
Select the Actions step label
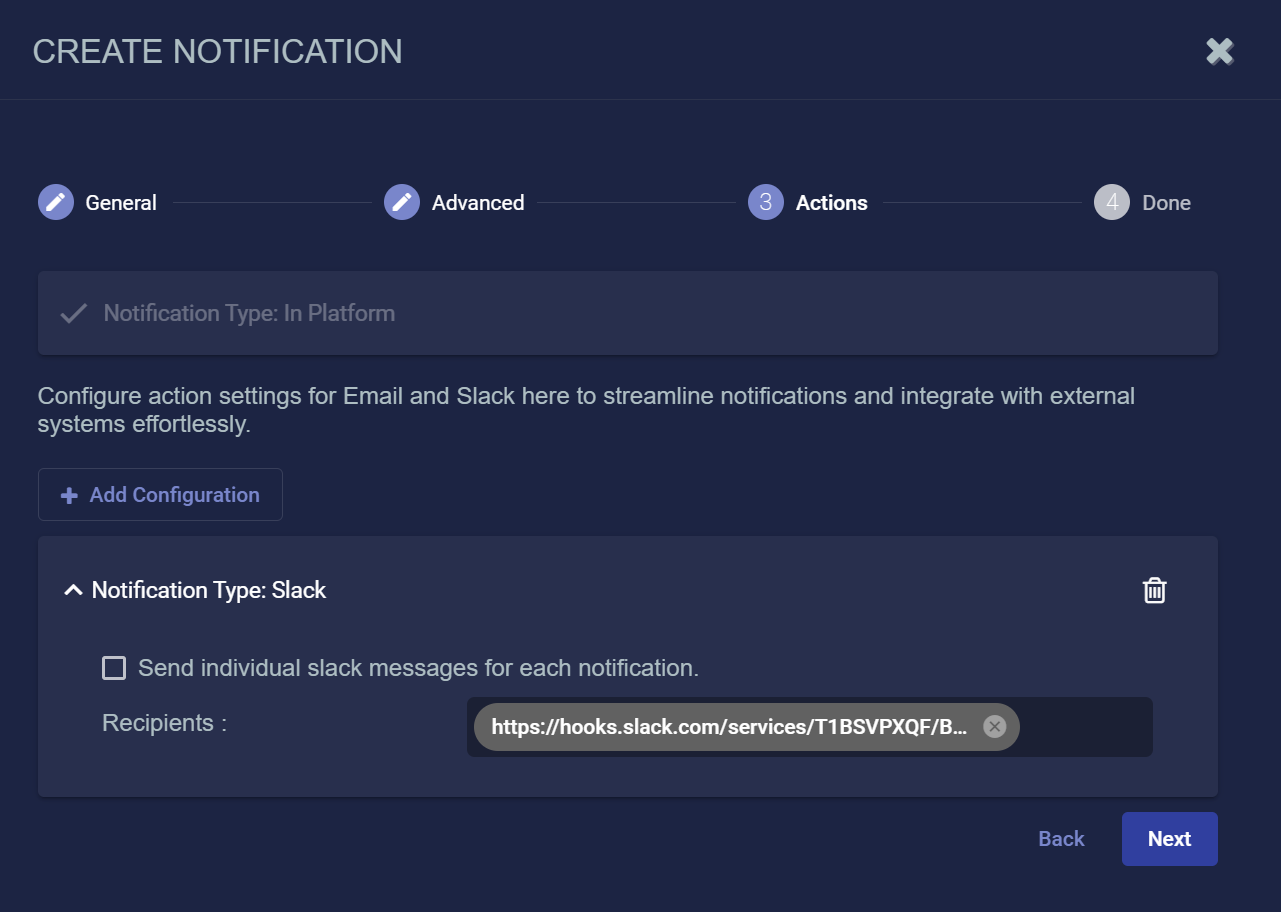coord(832,203)
